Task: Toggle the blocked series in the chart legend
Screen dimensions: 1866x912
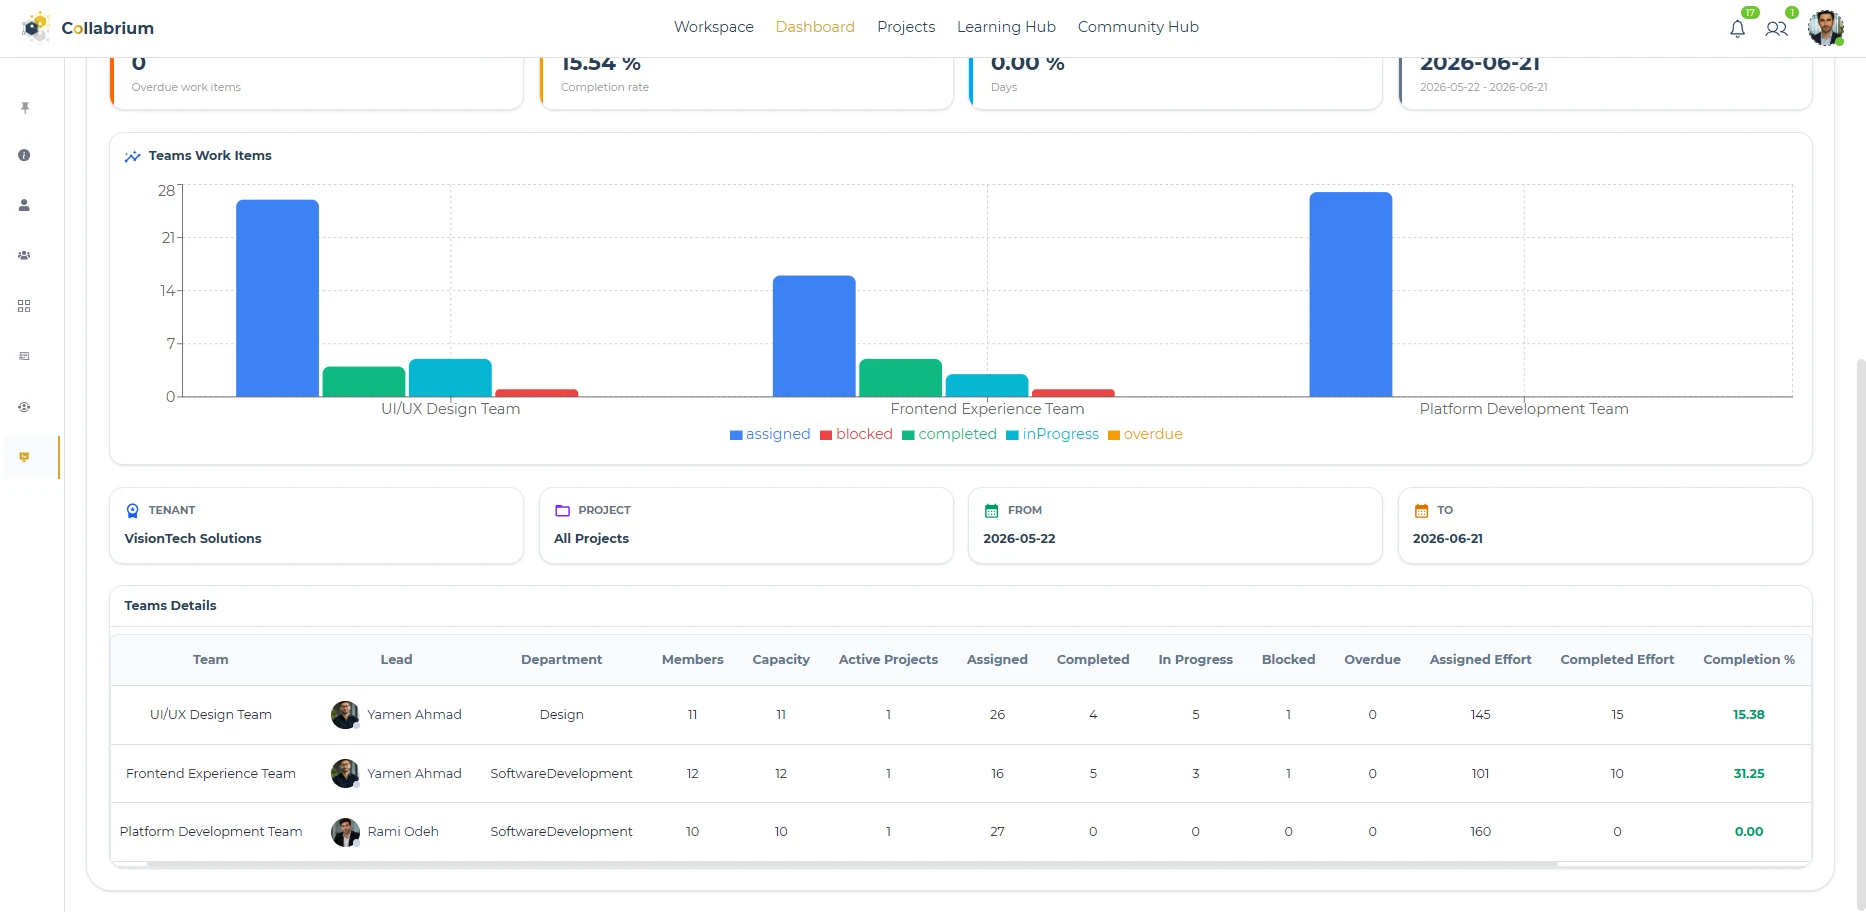Action: 856,434
